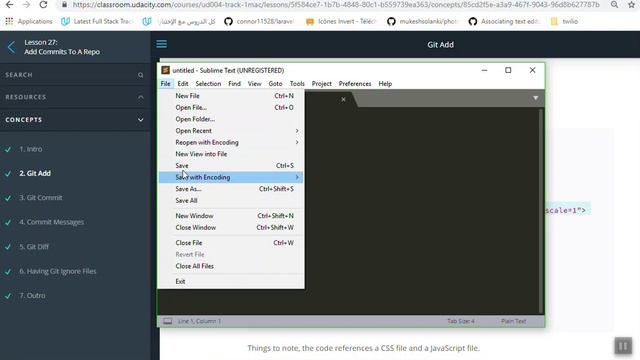Open the Tools menu
Screen dimensions: 640x360
click(x=297, y=84)
